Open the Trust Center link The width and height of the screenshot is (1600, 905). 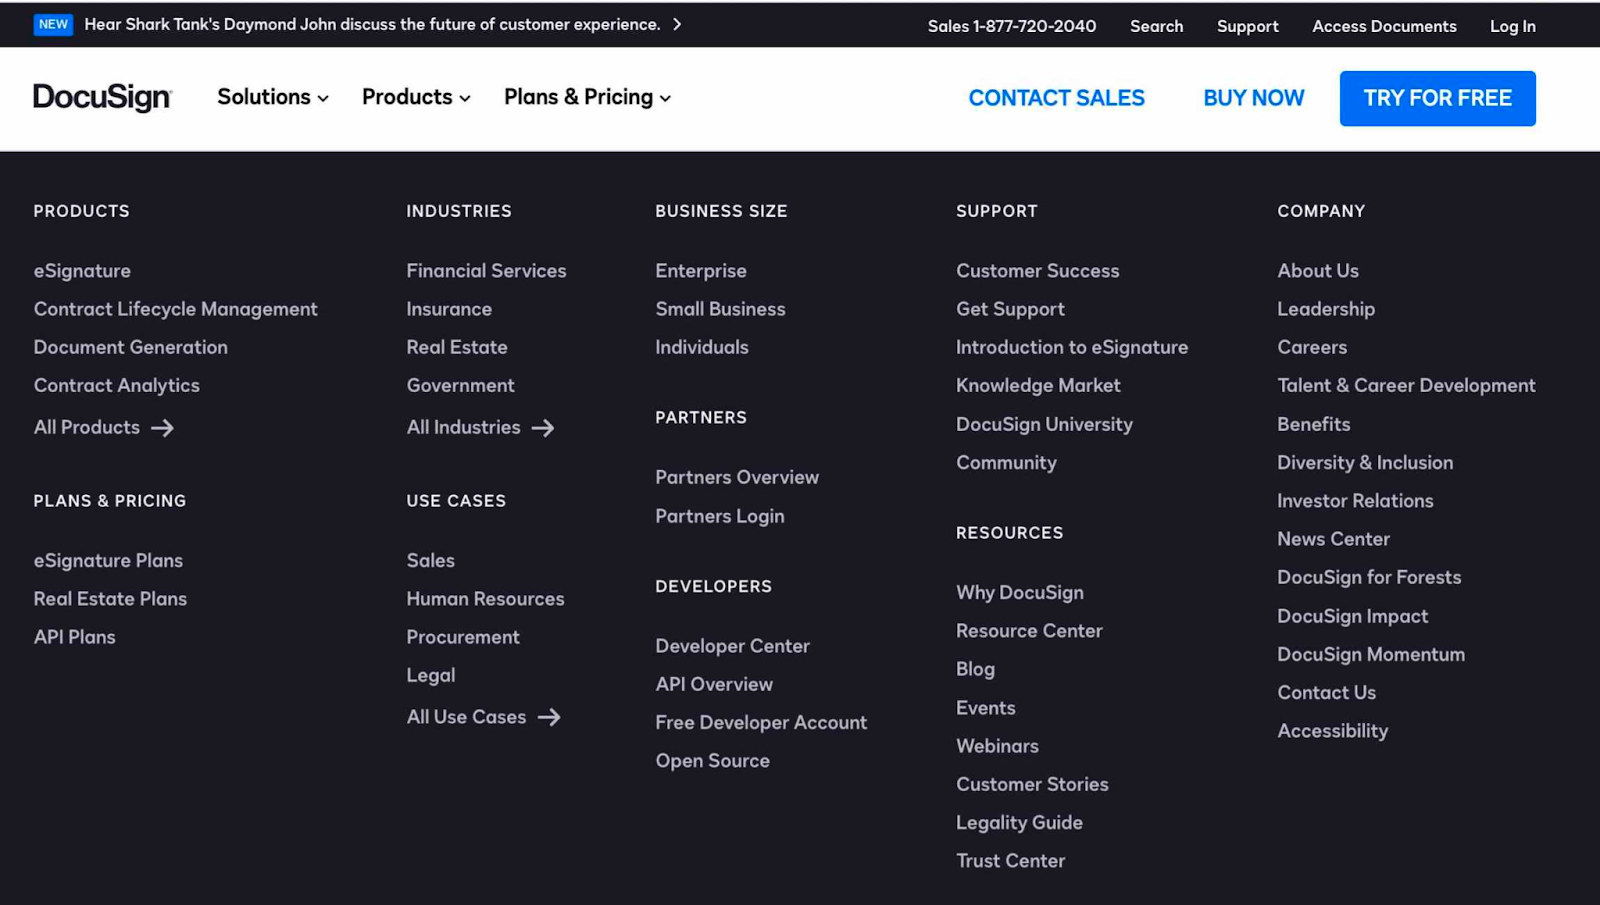pyautogui.click(x=1010, y=860)
